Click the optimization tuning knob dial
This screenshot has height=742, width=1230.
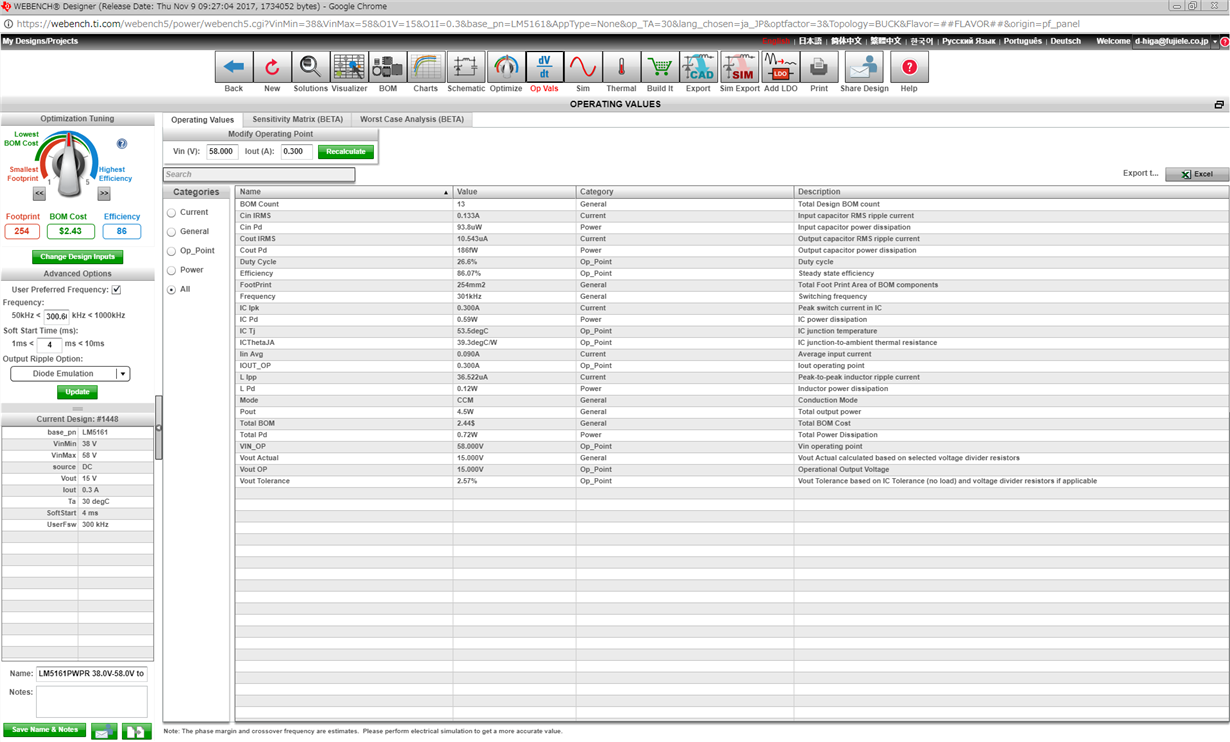click(70, 164)
